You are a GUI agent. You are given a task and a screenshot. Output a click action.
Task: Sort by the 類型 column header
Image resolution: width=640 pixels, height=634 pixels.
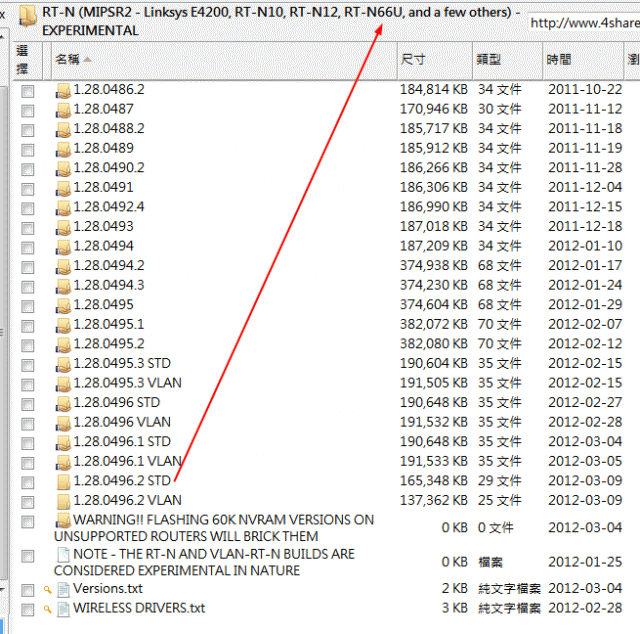[x=508, y=60]
